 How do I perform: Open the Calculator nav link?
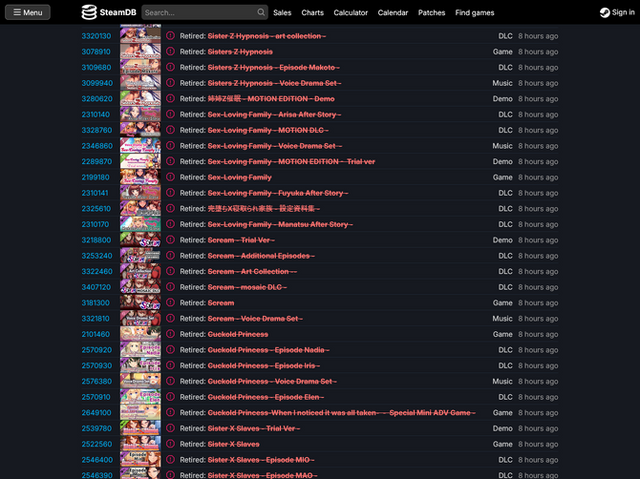click(350, 13)
